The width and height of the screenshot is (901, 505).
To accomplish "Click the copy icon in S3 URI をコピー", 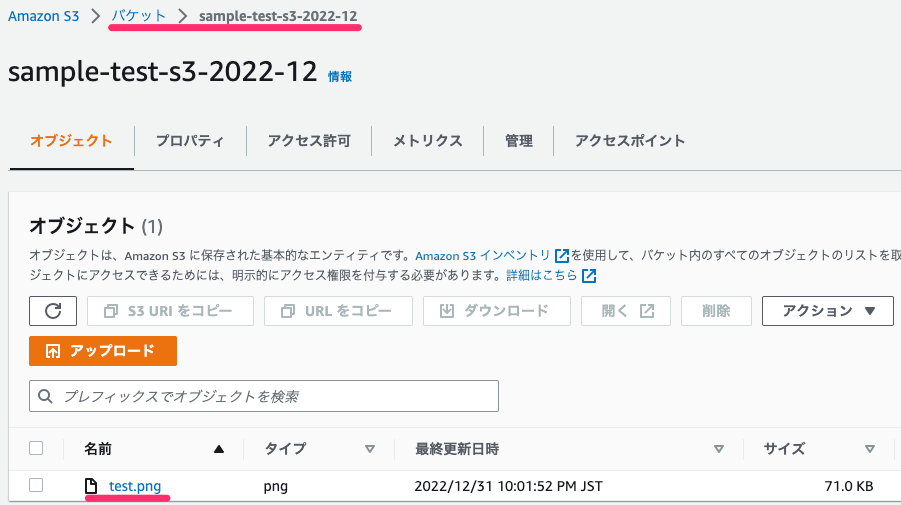I will pos(110,311).
